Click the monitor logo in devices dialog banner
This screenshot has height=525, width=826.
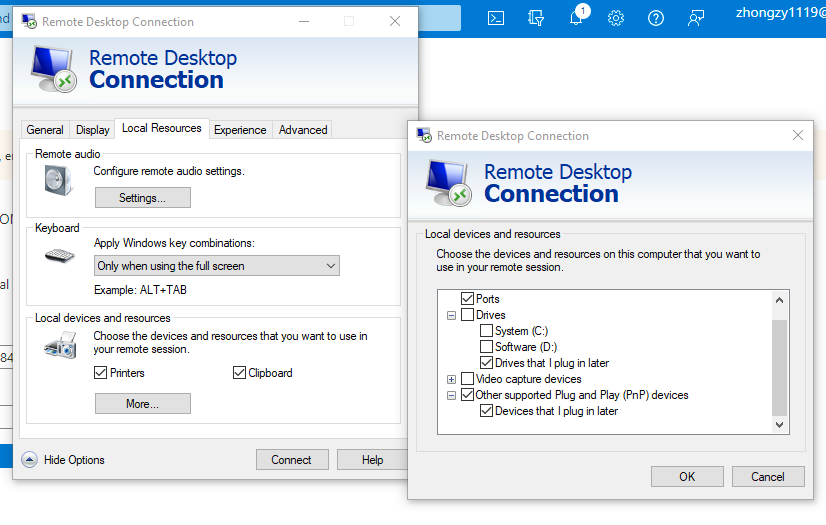click(x=449, y=183)
